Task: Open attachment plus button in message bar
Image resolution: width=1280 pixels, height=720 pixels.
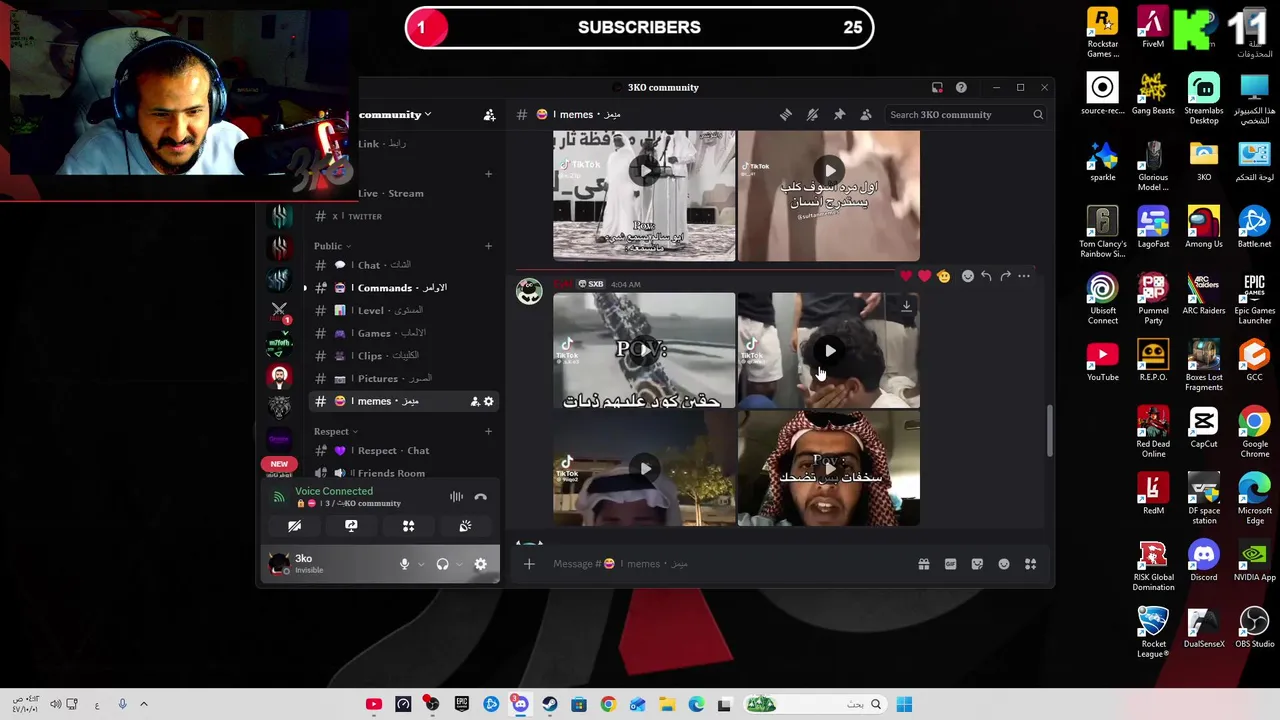Action: (529, 564)
